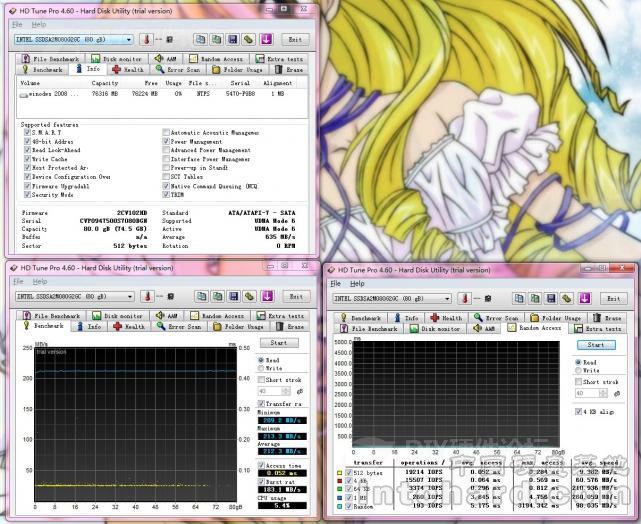Click save floppy icon in Benchmark window
Image resolution: width=641 pixels, height=524 pixels.
pyautogui.click(x=233, y=296)
